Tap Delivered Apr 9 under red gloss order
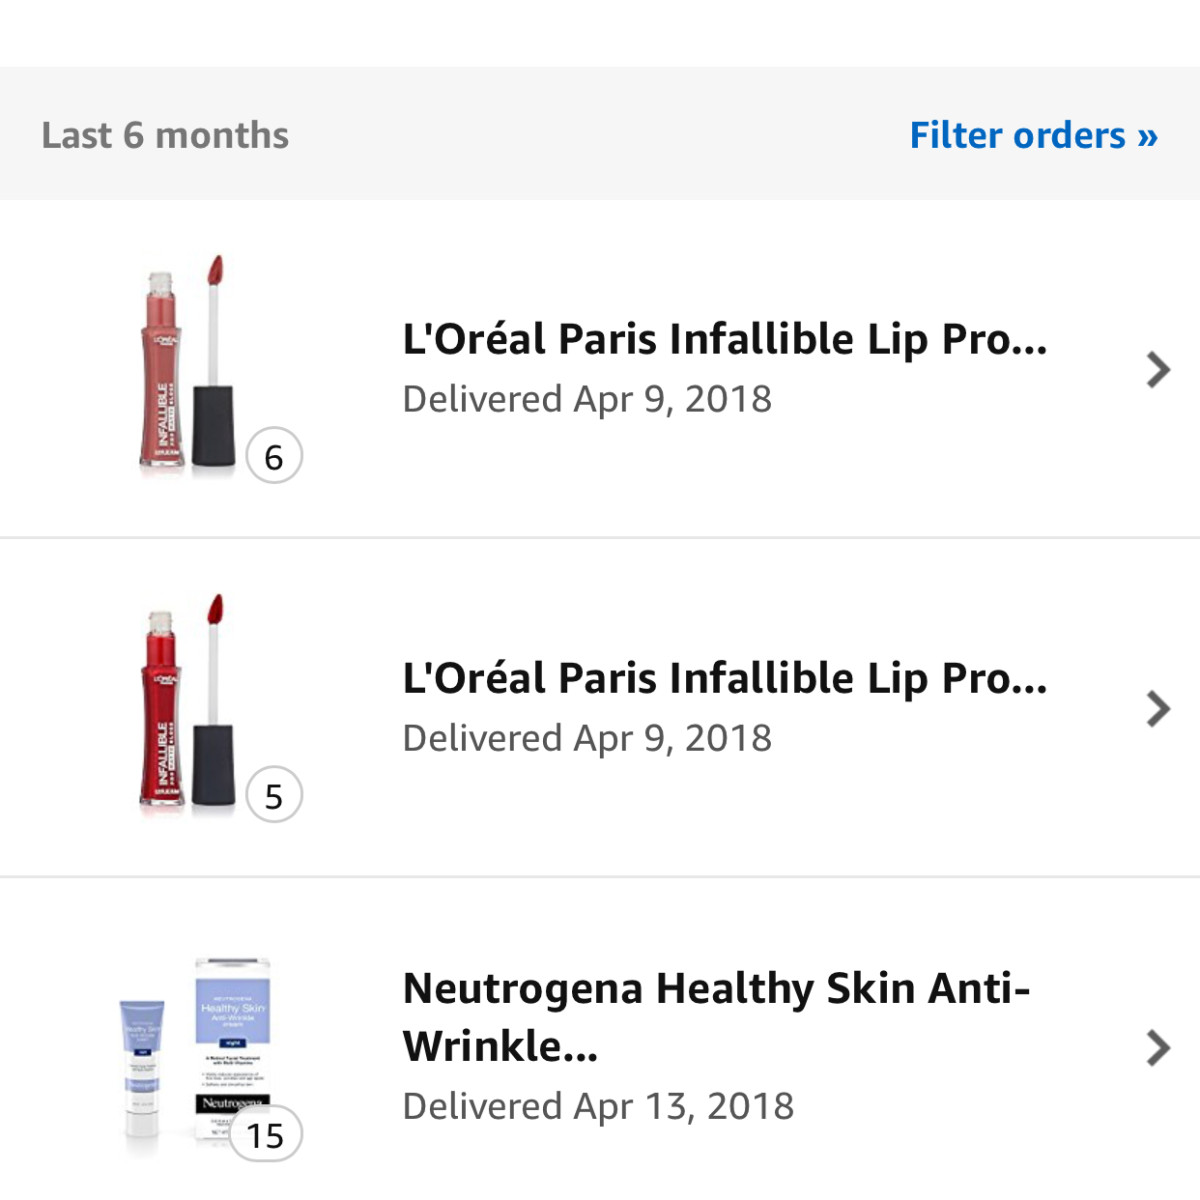The height and width of the screenshot is (1200, 1200). click(x=587, y=738)
